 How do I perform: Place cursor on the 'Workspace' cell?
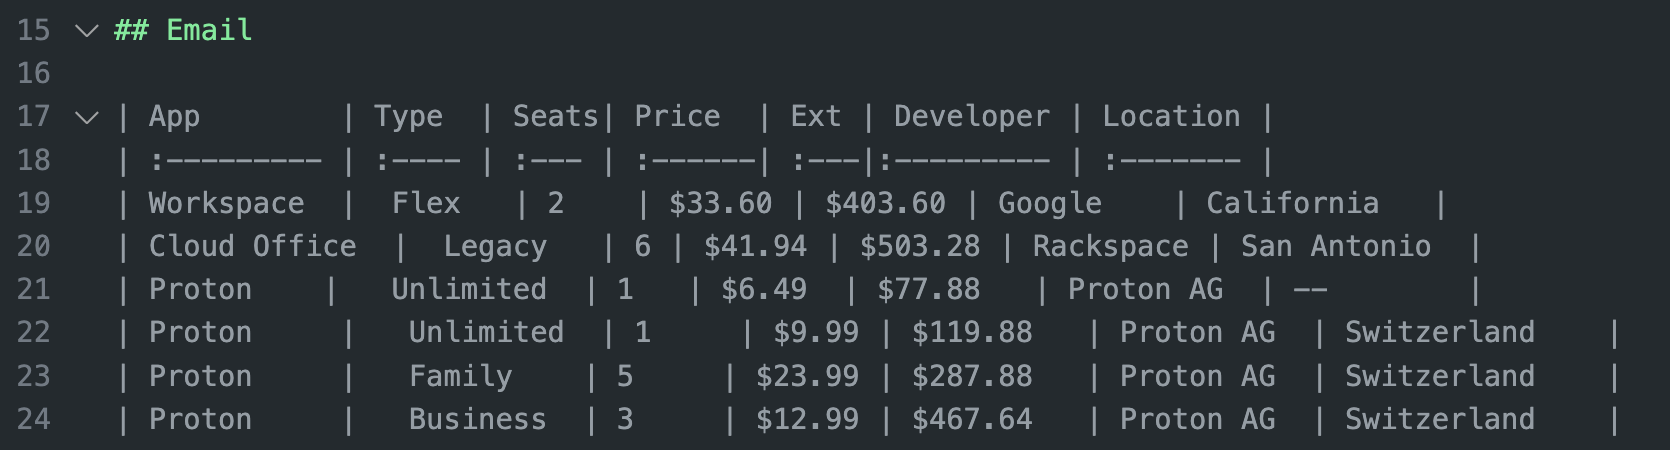[226, 204]
